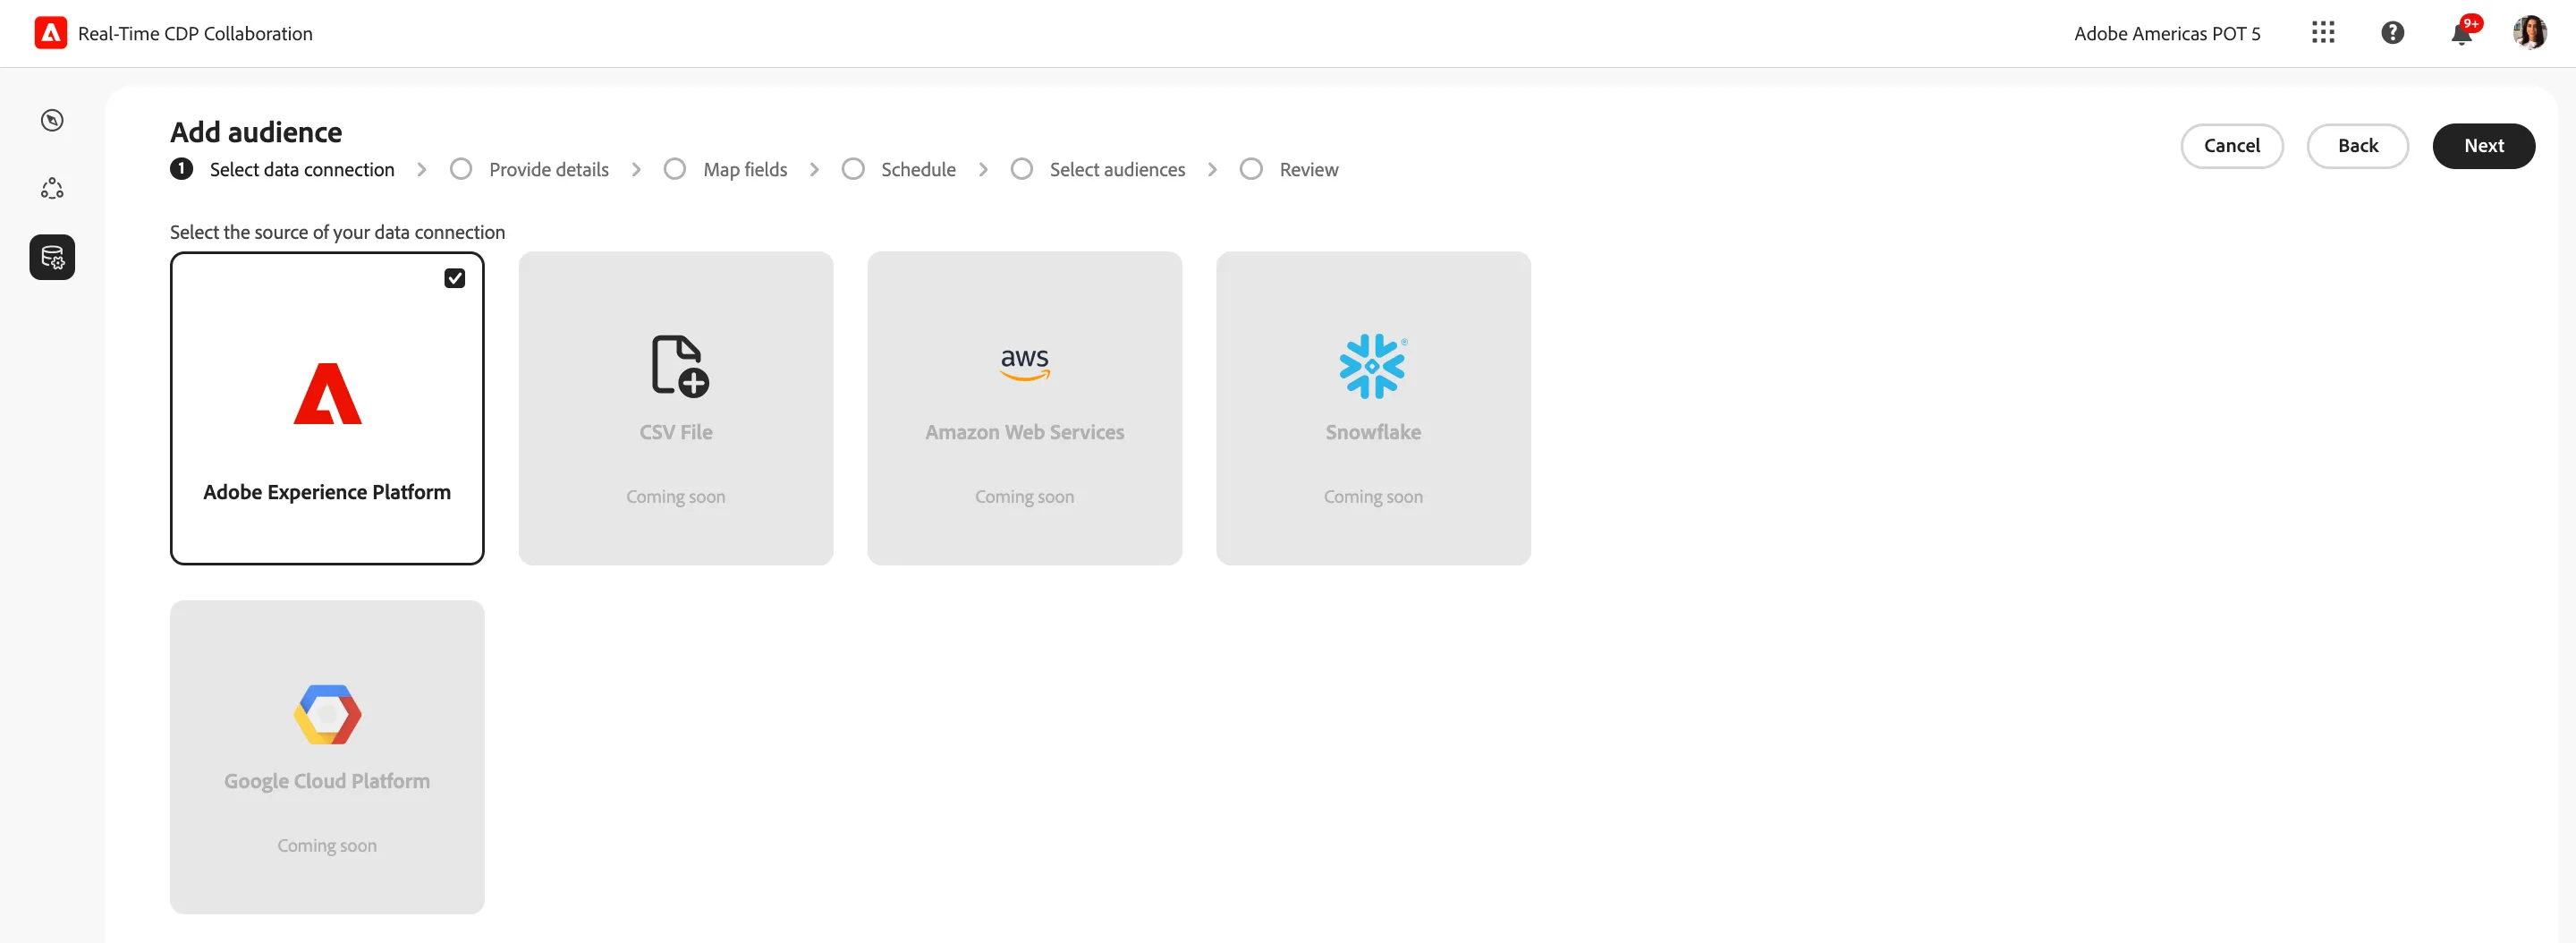Open the notifications bell
Screen dimensions: 2576x943
(2462, 33)
